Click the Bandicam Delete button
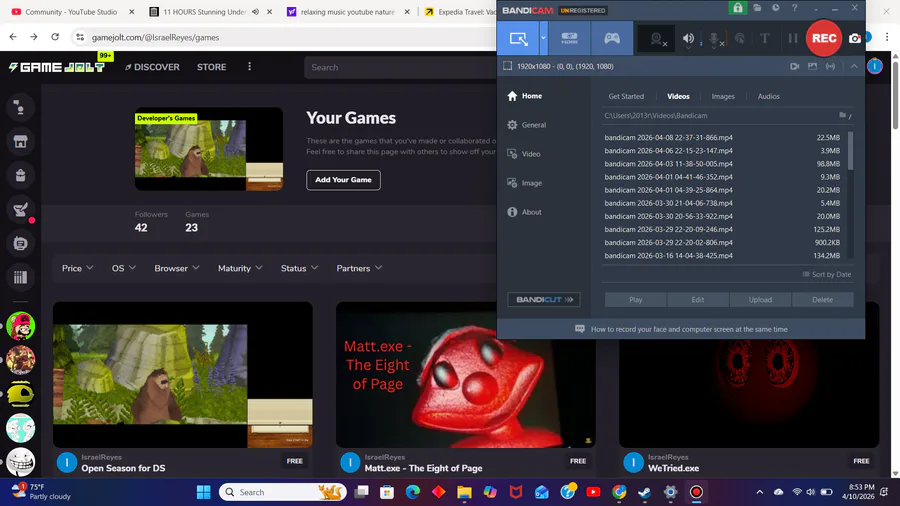The image size is (900, 506). pos(823,299)
